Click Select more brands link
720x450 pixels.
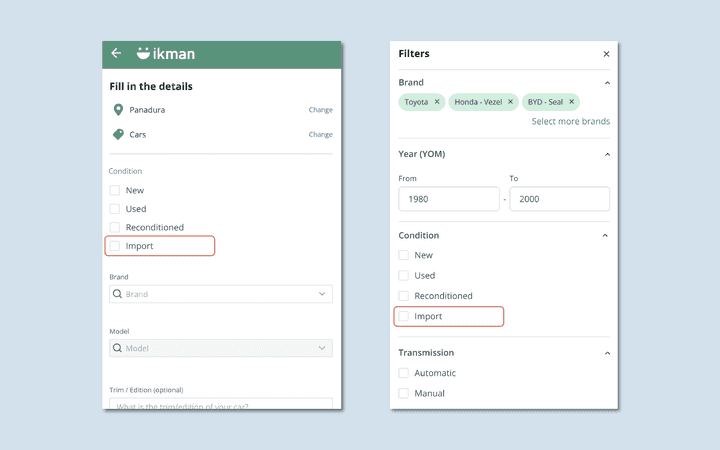coord(571,121)
